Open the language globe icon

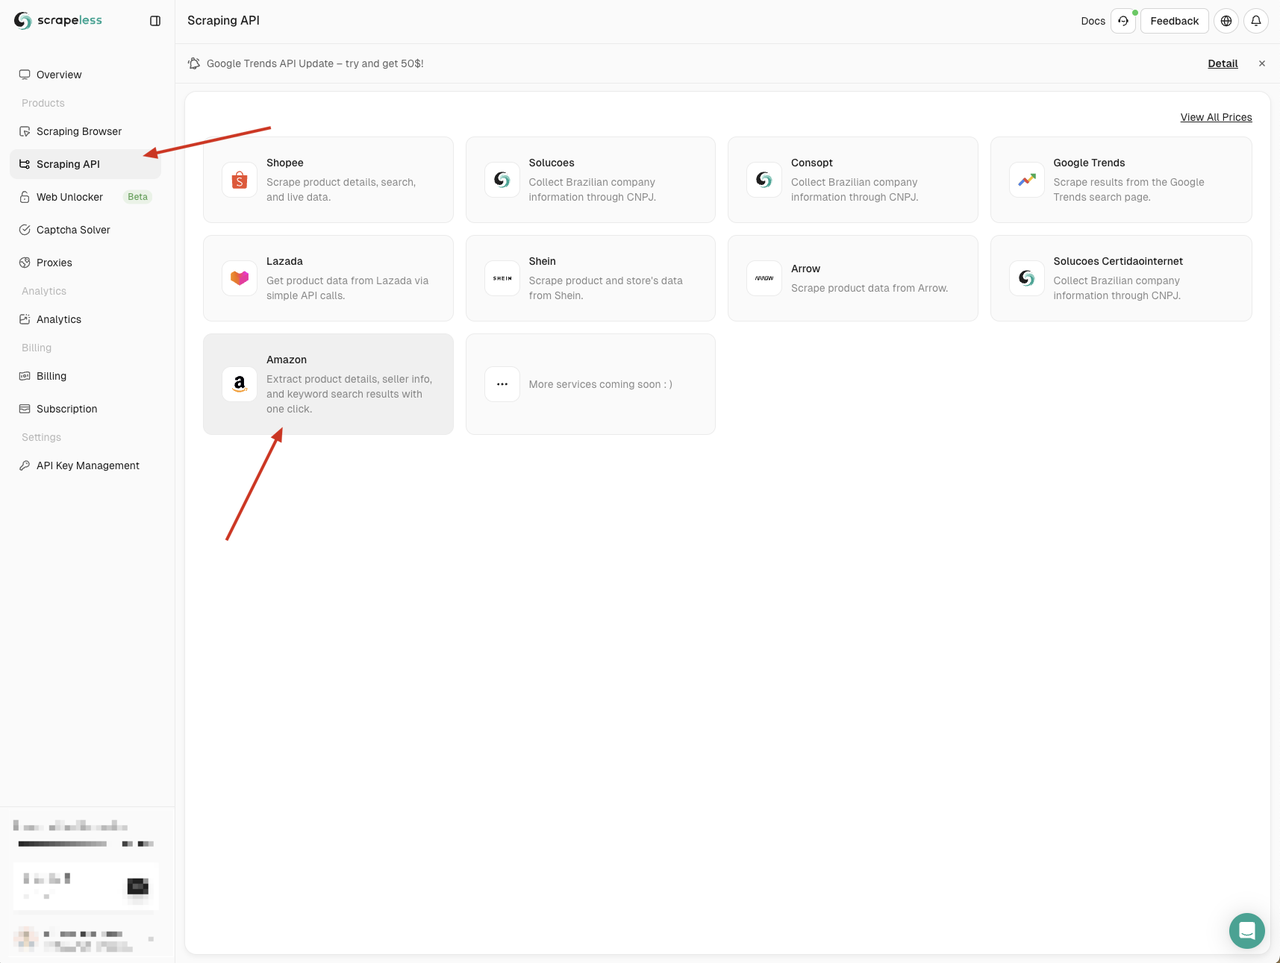(1226, 21)
